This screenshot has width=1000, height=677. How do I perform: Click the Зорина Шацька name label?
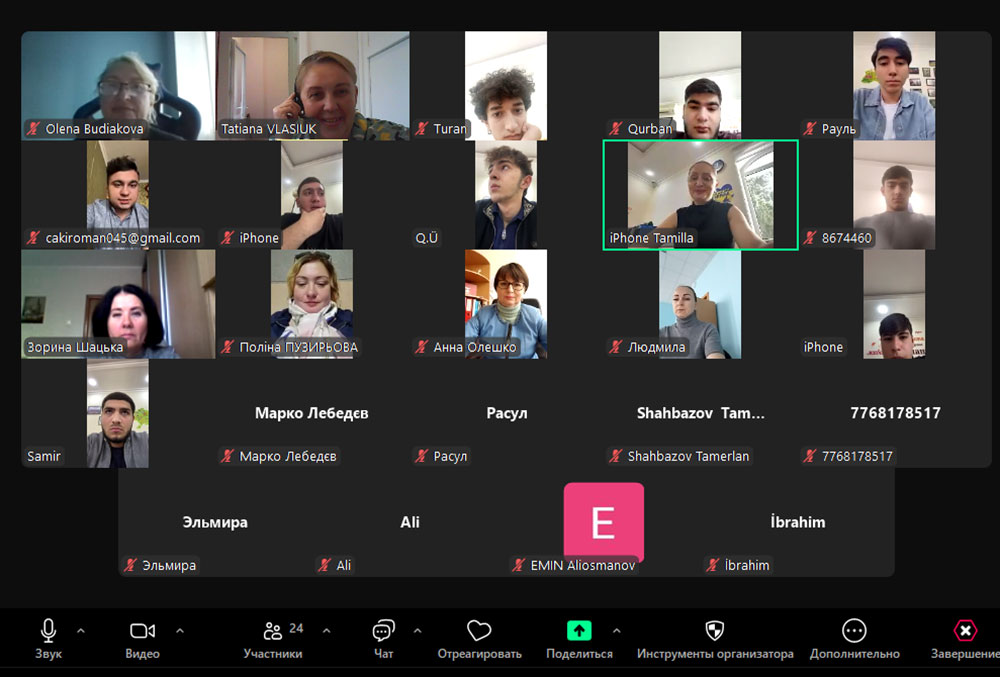point(75,347)
